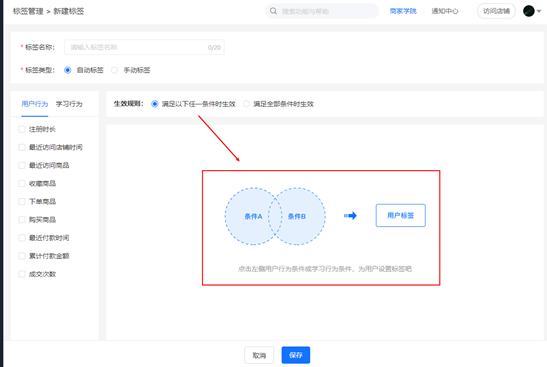This screenshot has width=547, height=367.
Task: Expand the dropdown arrow beside avatar
Action: tap(539, 11)
